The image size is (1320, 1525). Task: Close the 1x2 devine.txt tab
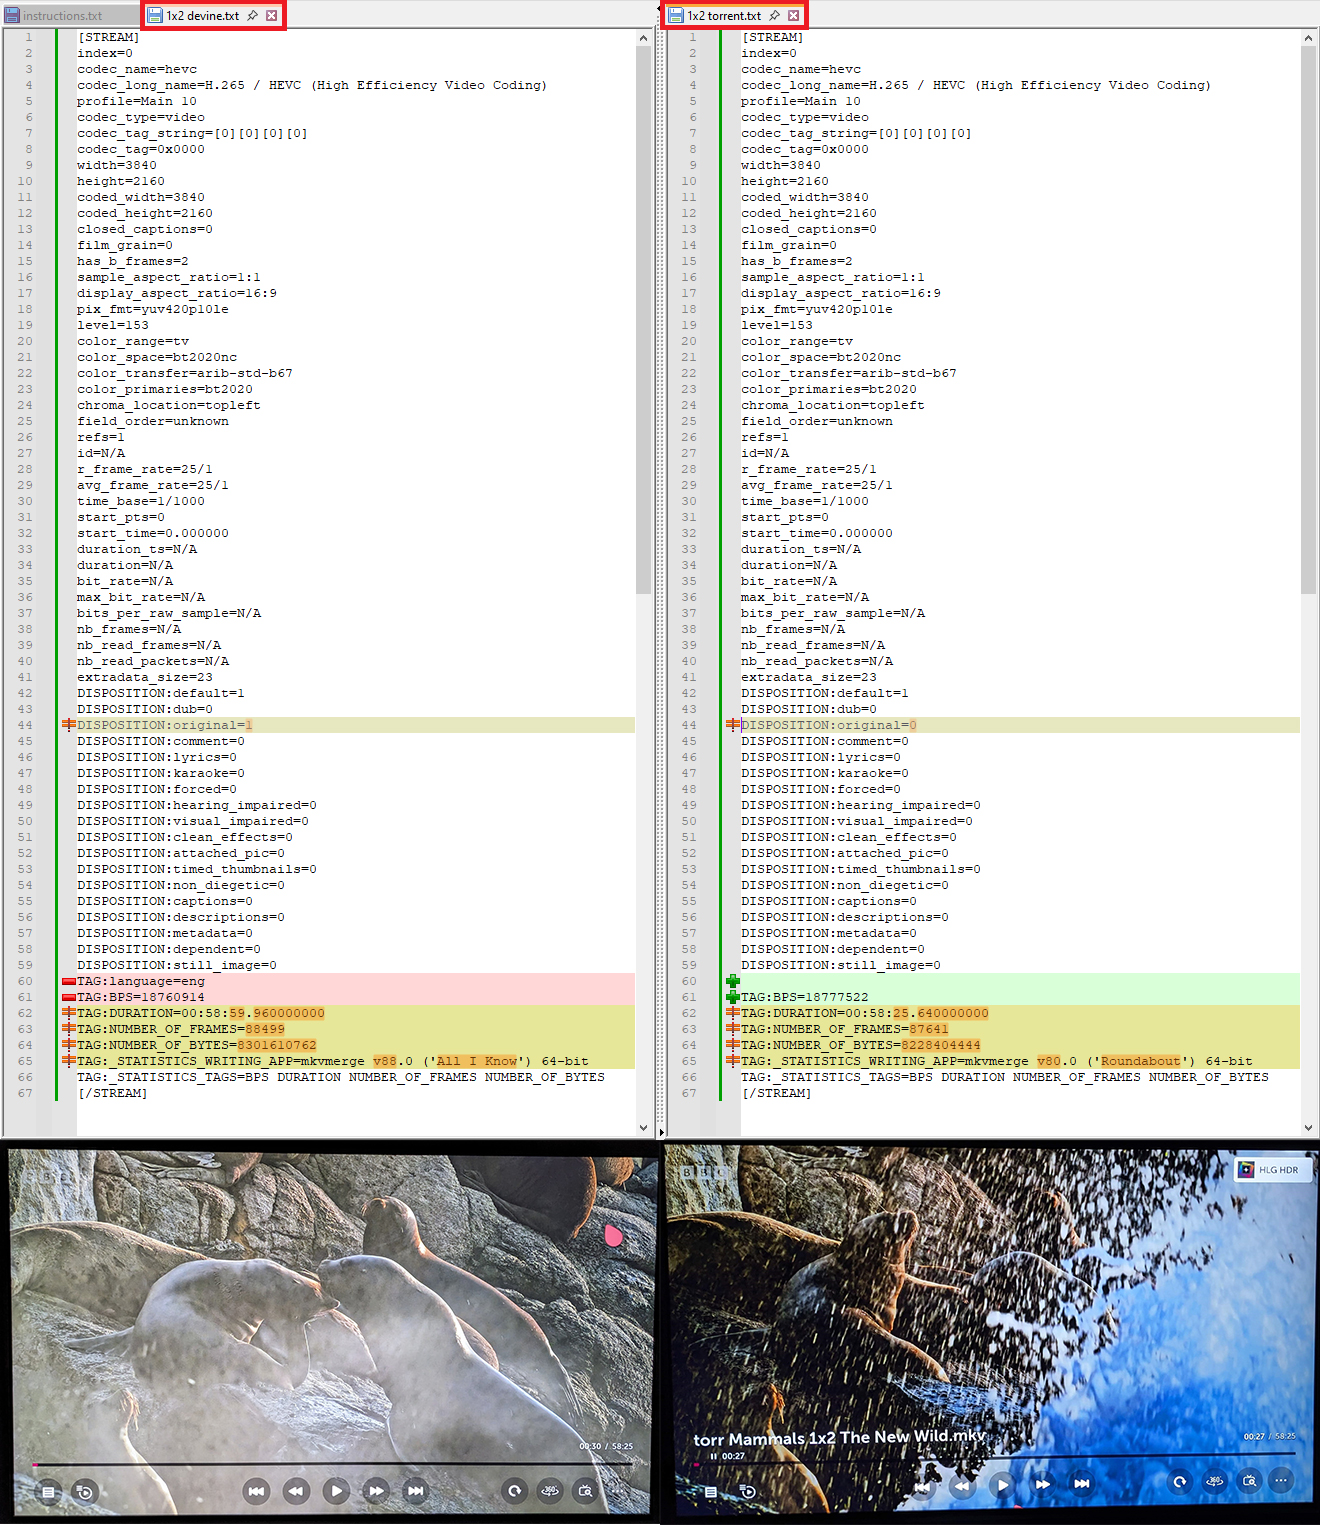[x=271, y=15]
